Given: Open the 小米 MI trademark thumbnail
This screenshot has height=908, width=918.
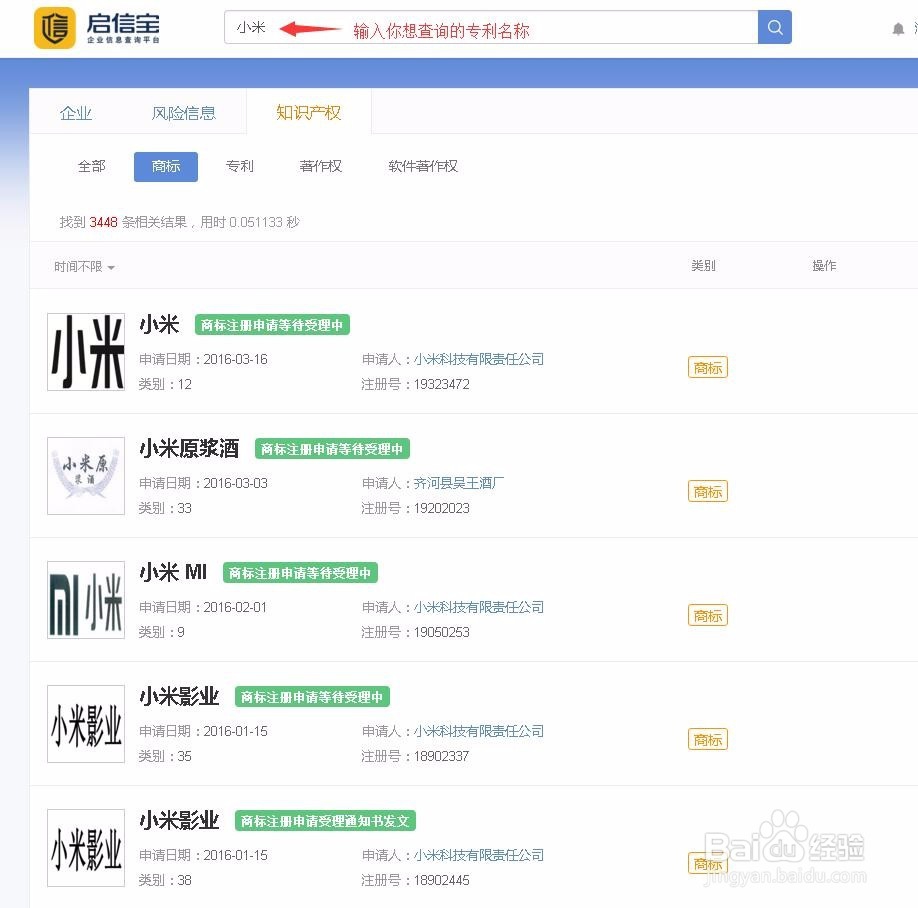Looking at the screenshot, I should 86,600.
